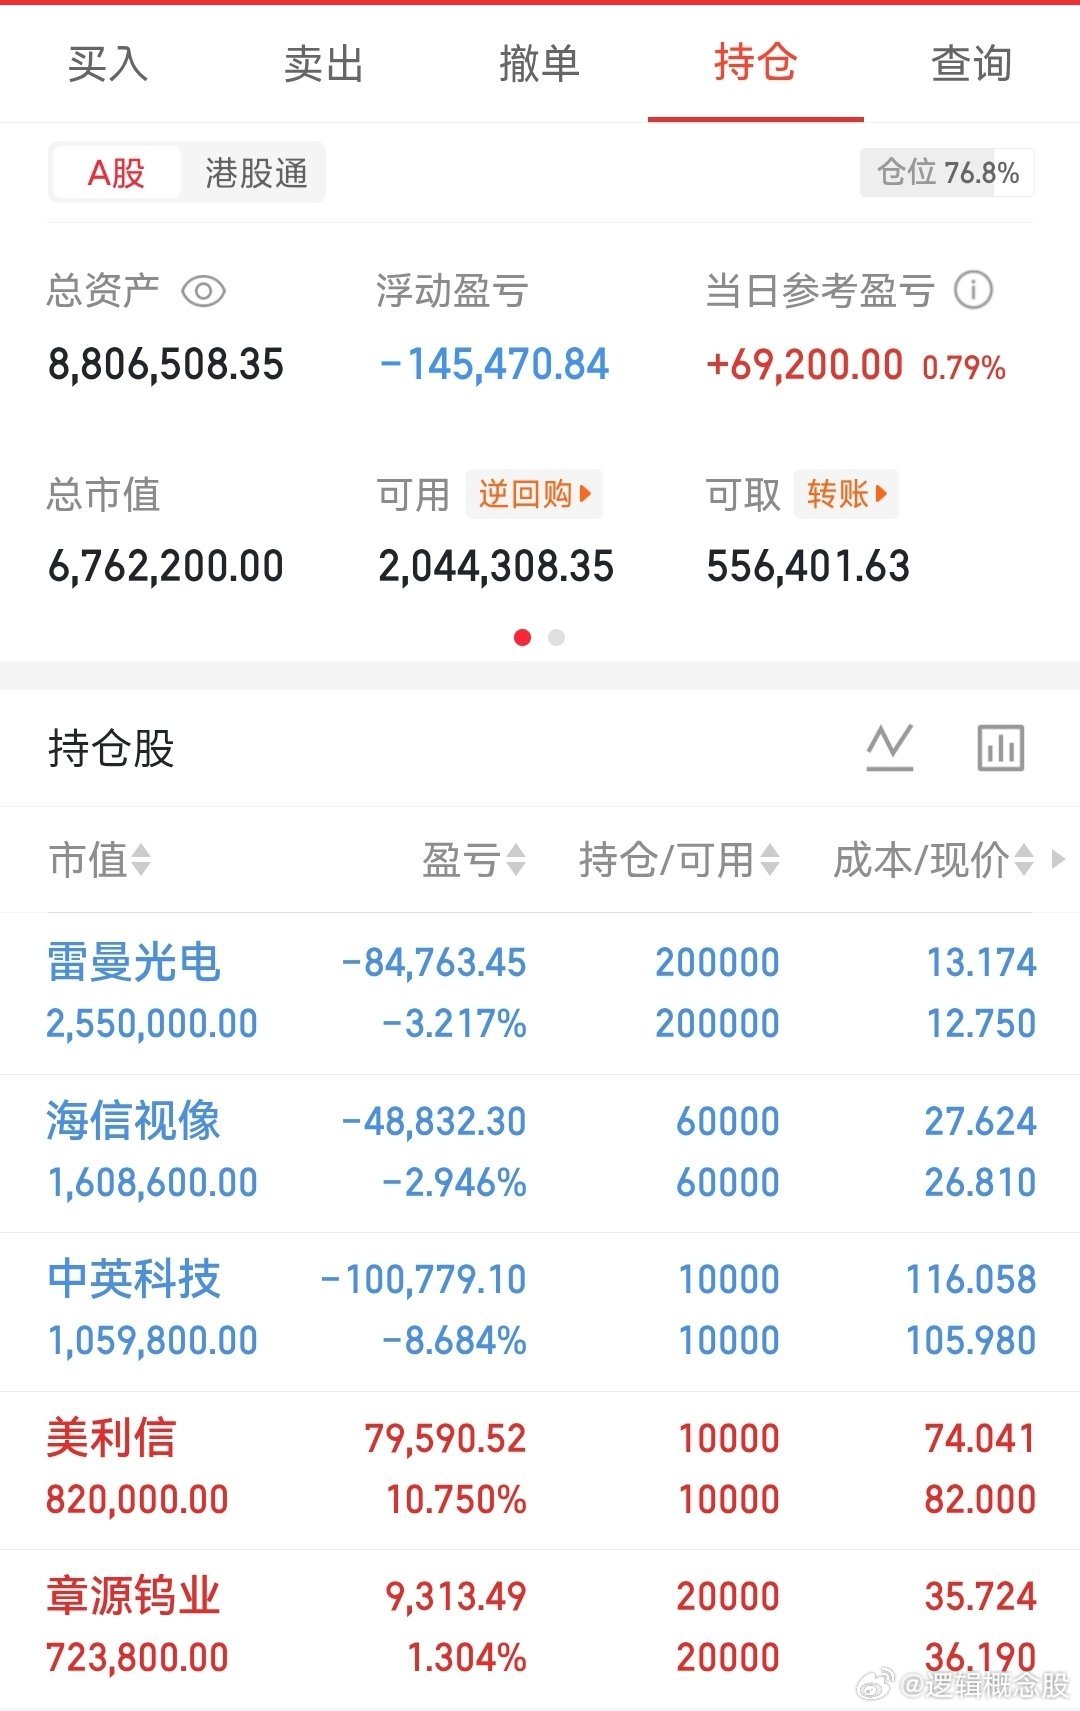
Task: Expand more columns with right arrow
Action: [x=1058, y=859]
